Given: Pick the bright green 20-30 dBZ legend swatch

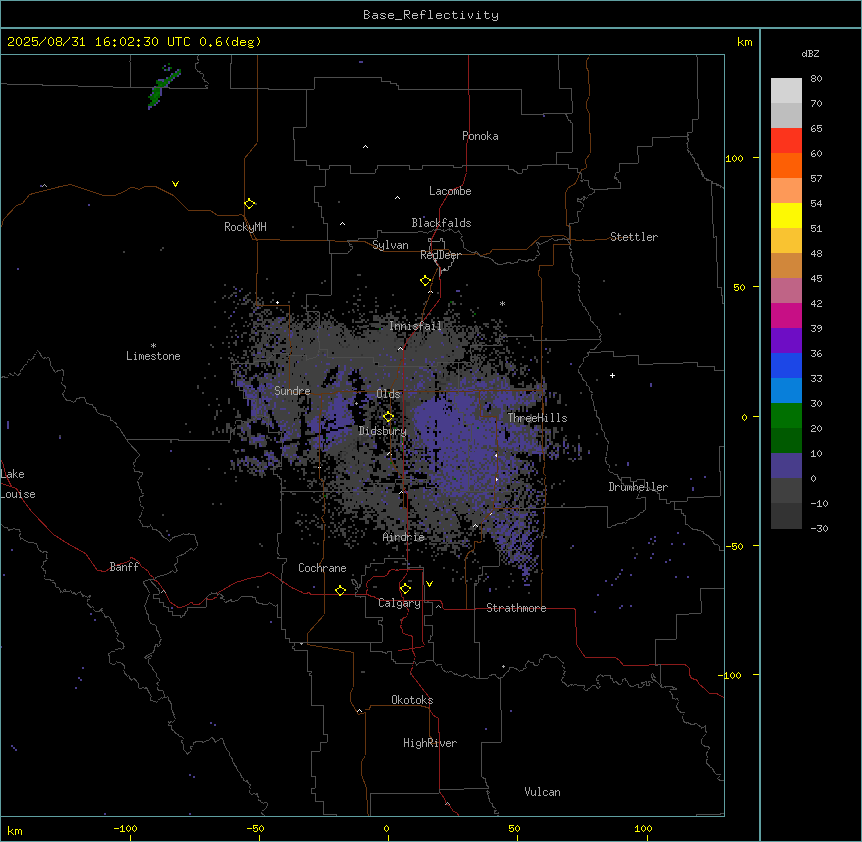Looking at the screenshot, I should [x=786, y=416].
